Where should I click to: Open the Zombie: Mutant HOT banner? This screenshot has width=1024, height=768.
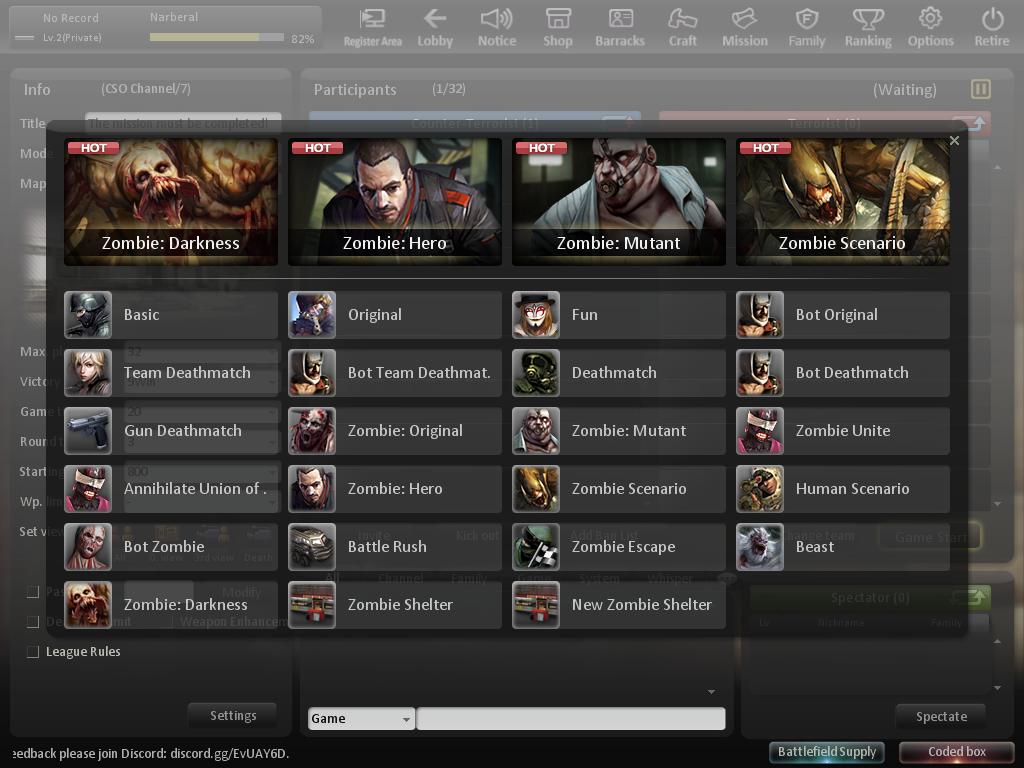619,202
